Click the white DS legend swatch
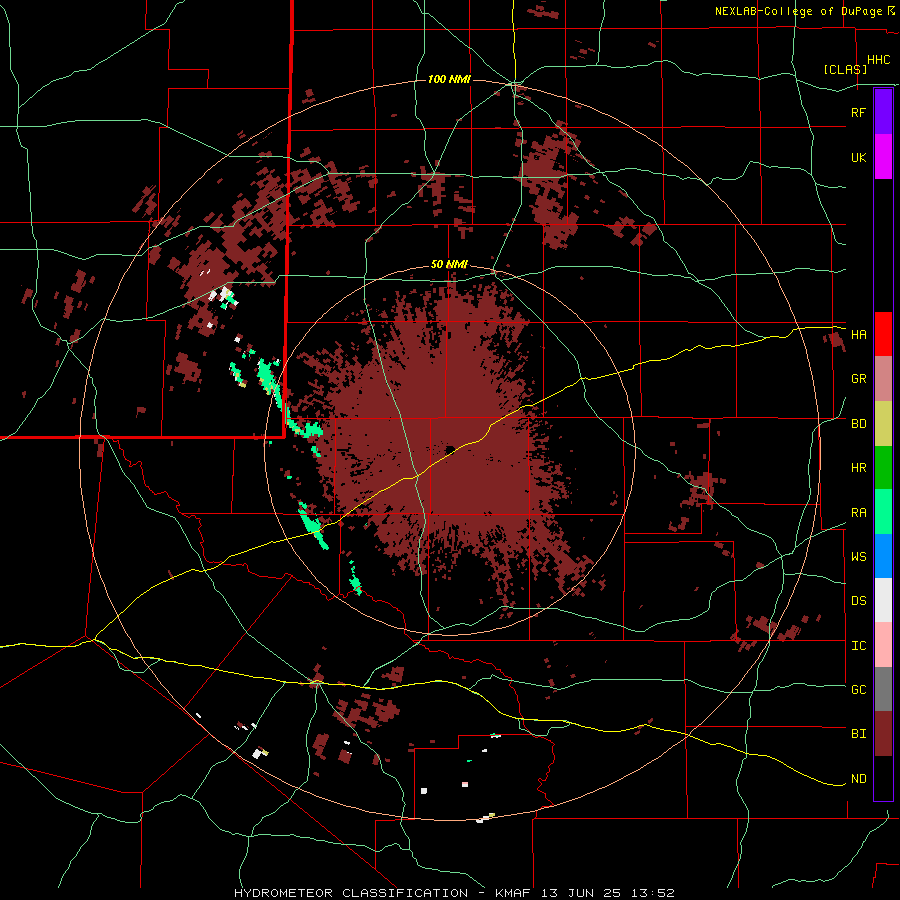Screen dimensions: 900x900 (x=883, y=600)
